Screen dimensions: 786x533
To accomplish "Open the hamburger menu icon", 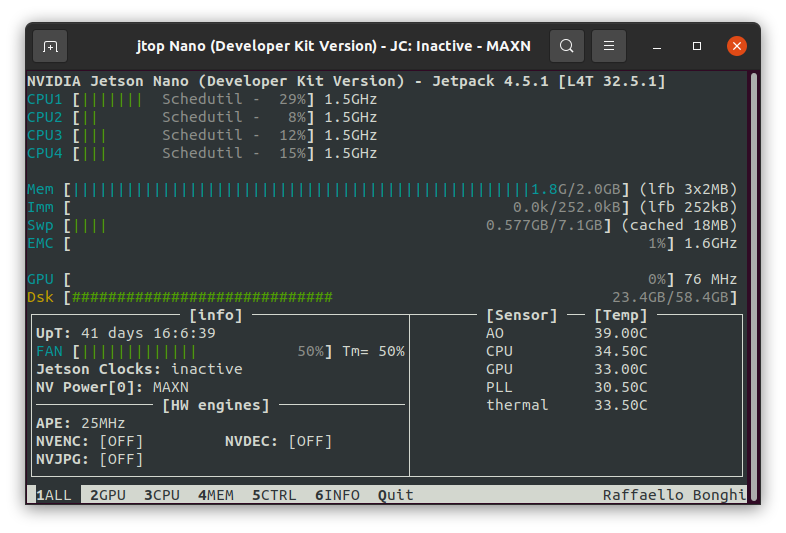I will 609,46.
